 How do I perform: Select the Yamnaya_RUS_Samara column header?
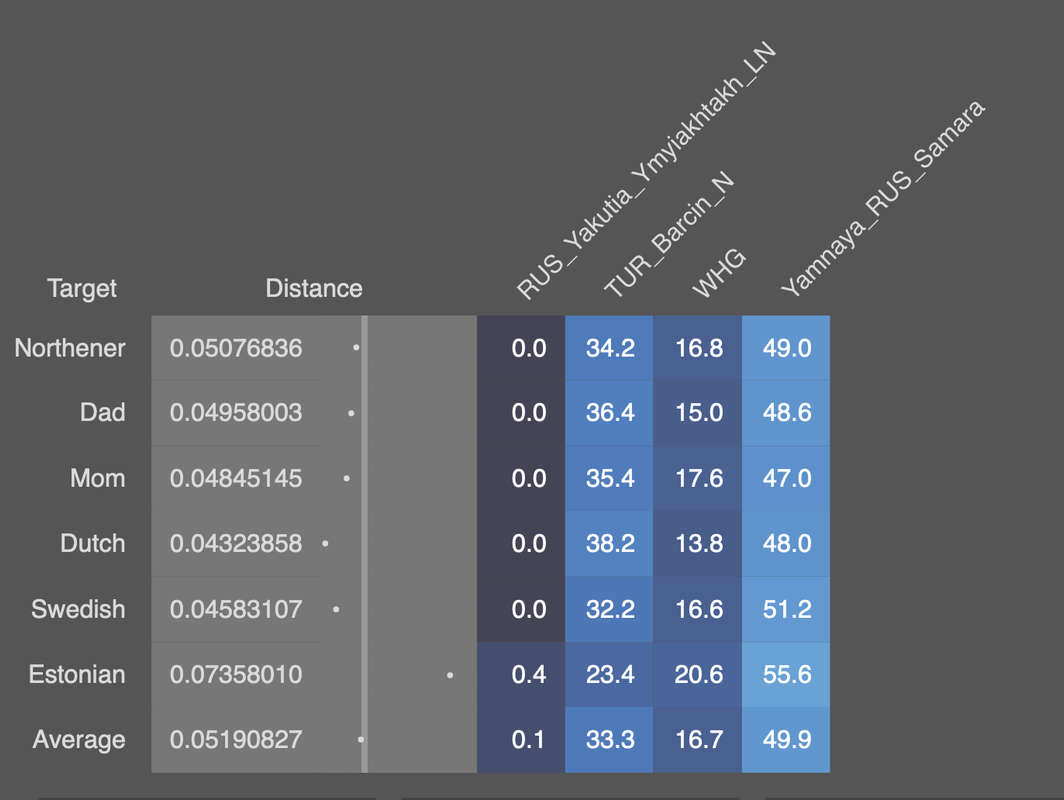pyautogui.click(x=882, y=198)
